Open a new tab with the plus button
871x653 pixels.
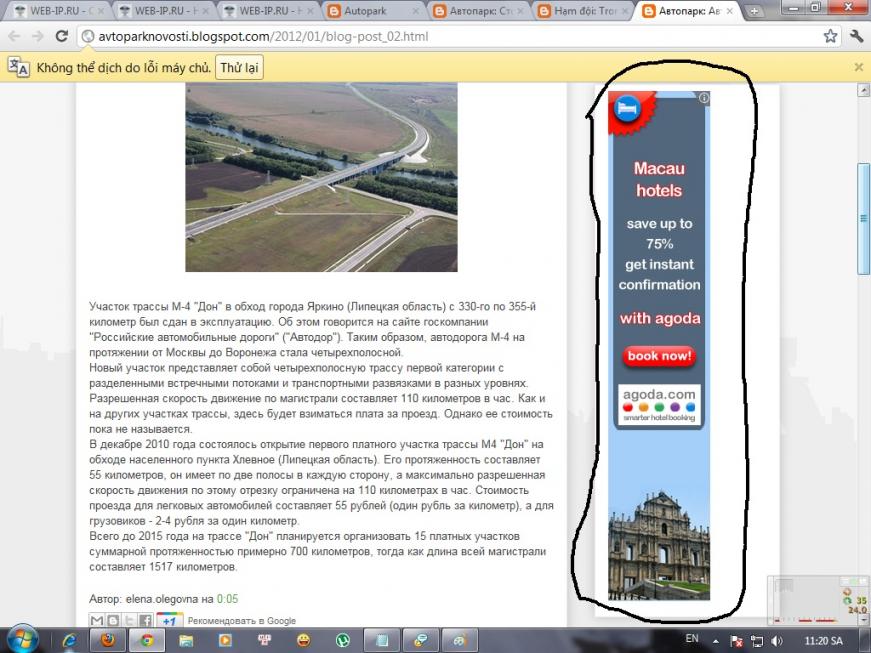coord(755,12)
